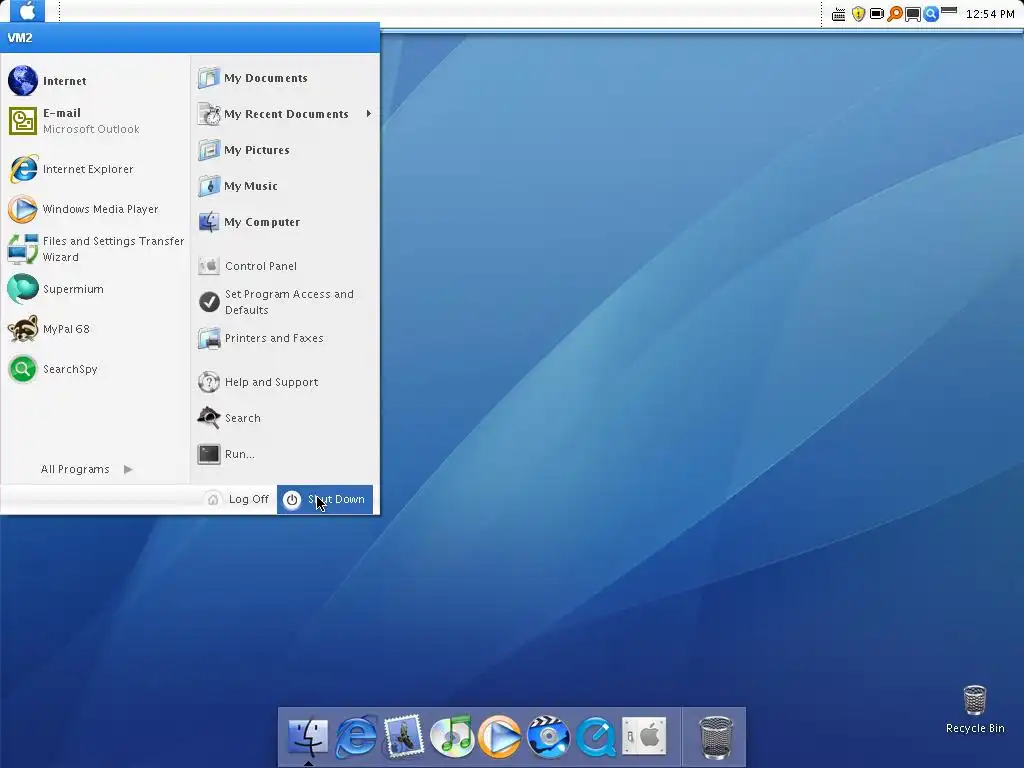Open System Preferences Apple icon in dock

[x=644, y=736]
